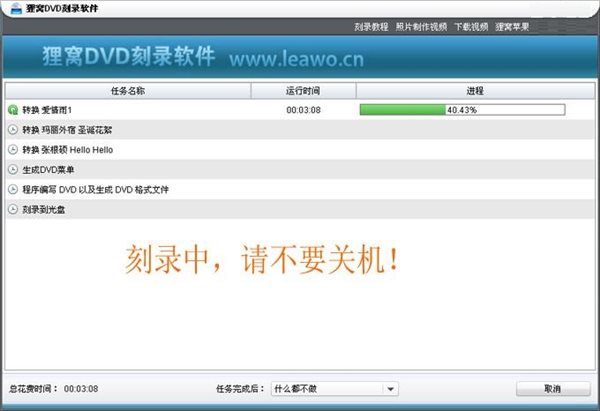Viewport: 600px width, 411px height.
Task: Open the 照片制作视频 link
Action: click(x=421, y=27)
